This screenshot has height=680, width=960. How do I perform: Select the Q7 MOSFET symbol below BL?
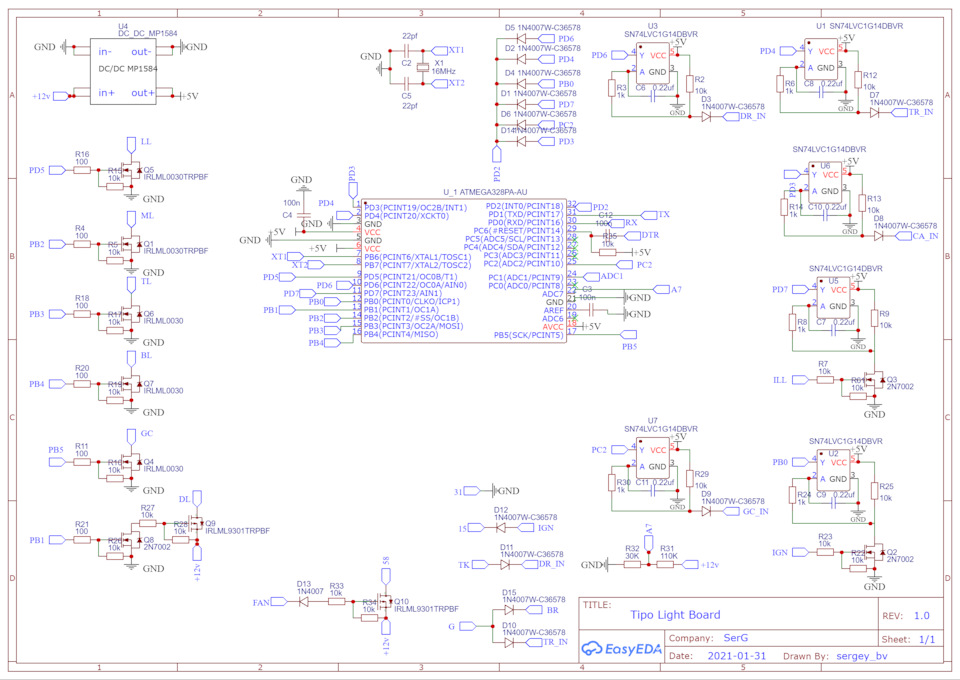131,384
